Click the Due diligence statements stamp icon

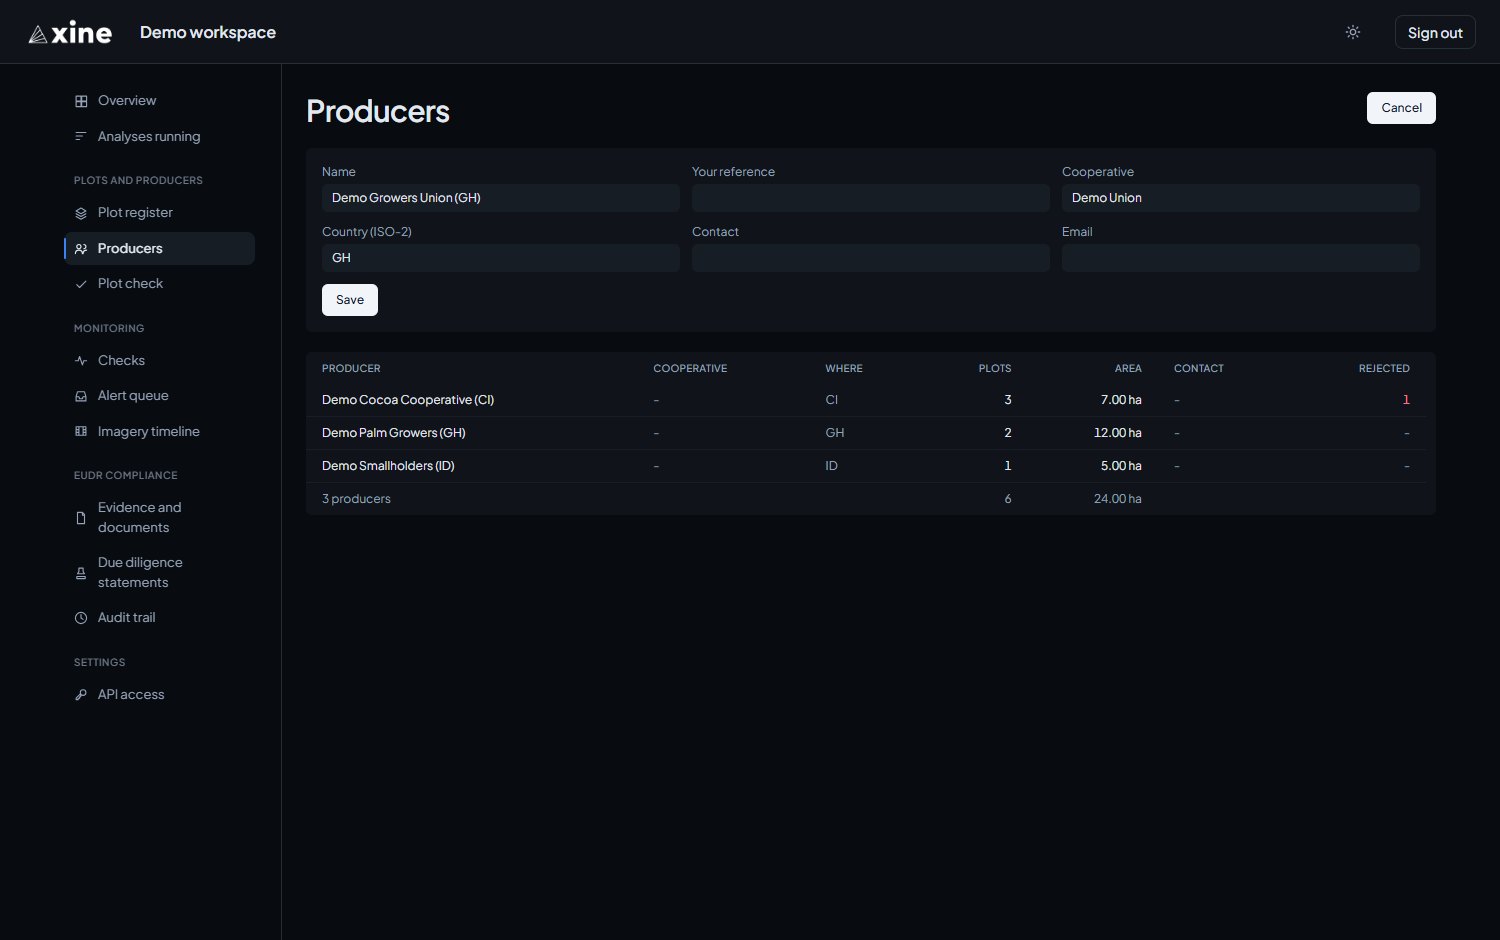[x=81, y=573]
